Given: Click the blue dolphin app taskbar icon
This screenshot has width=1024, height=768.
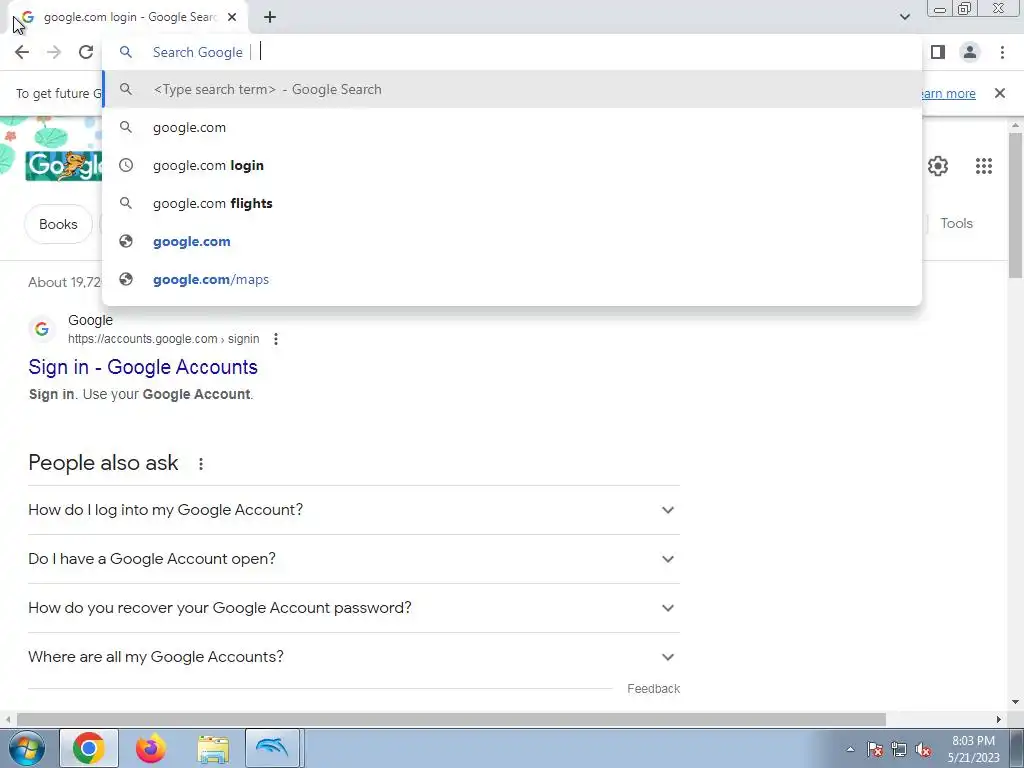Looking at the screenshot, I should click(x=272, y=748).
